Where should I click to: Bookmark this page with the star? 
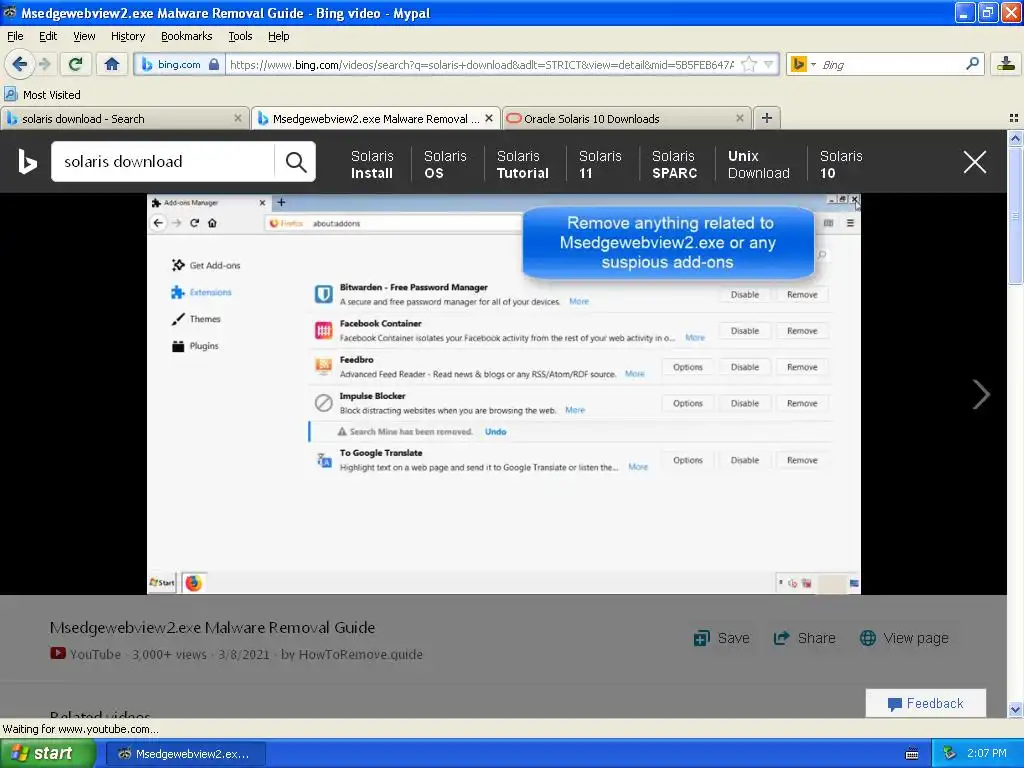[x=750, y=64]
